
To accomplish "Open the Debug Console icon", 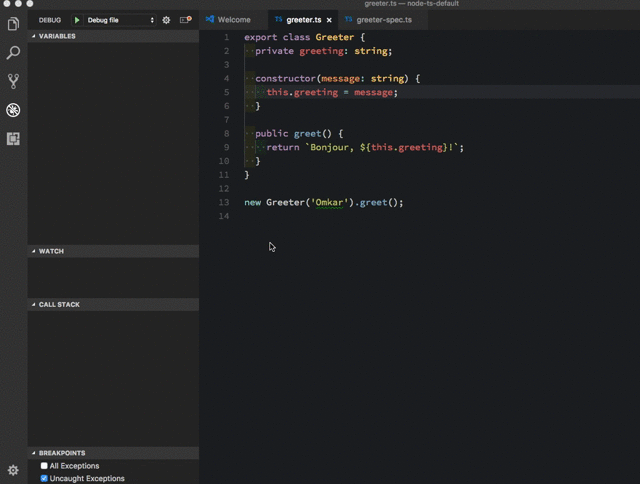I will click(x=186, y=20).
